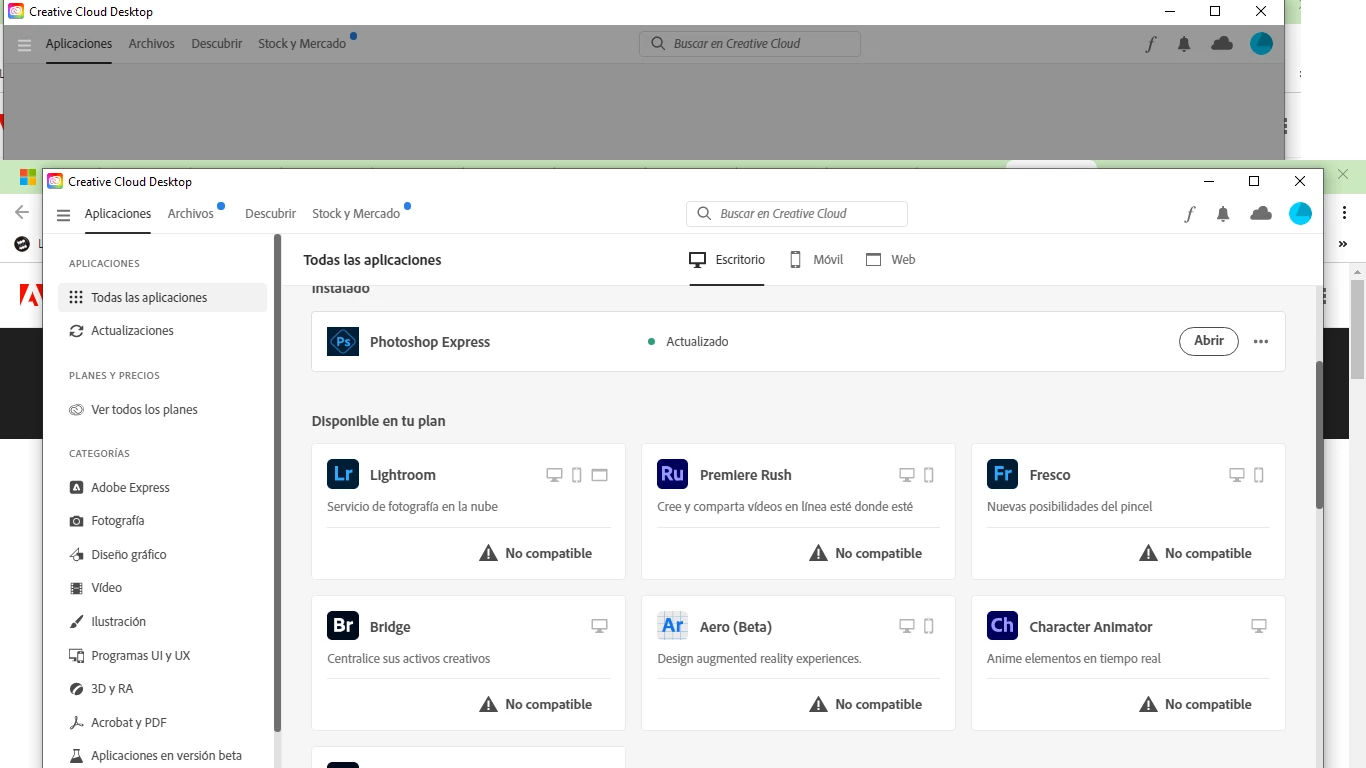Click the desktop platform icon on Bridge card
Viewport: 1366px width, 768px height.
pos(599,627)
